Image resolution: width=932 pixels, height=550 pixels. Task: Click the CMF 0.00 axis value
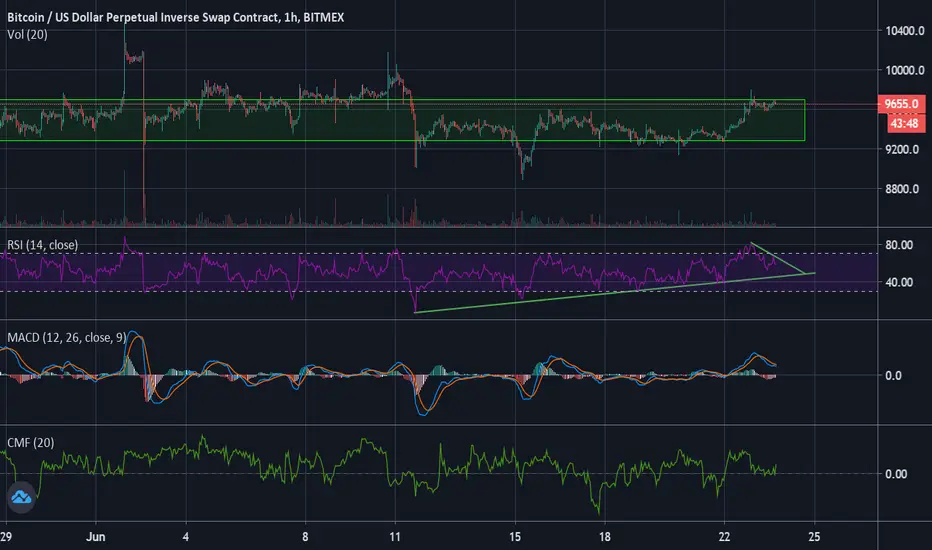click(896, 474)
